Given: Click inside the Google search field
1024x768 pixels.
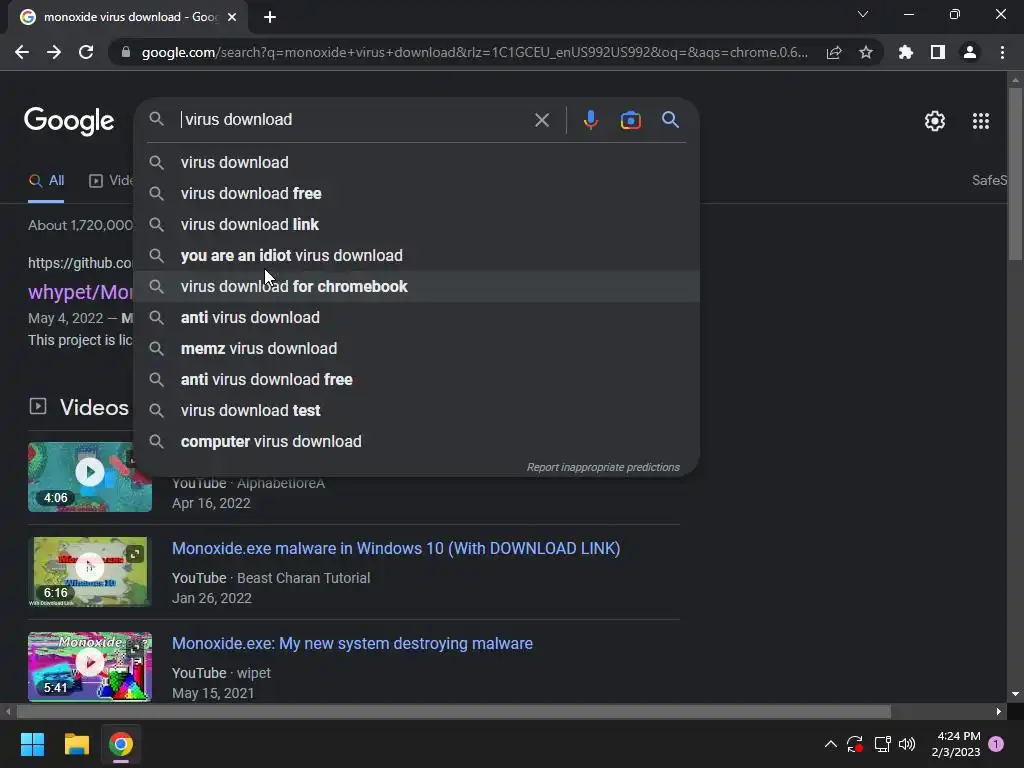Looking at the screenshot, I should tap(353, 120).
